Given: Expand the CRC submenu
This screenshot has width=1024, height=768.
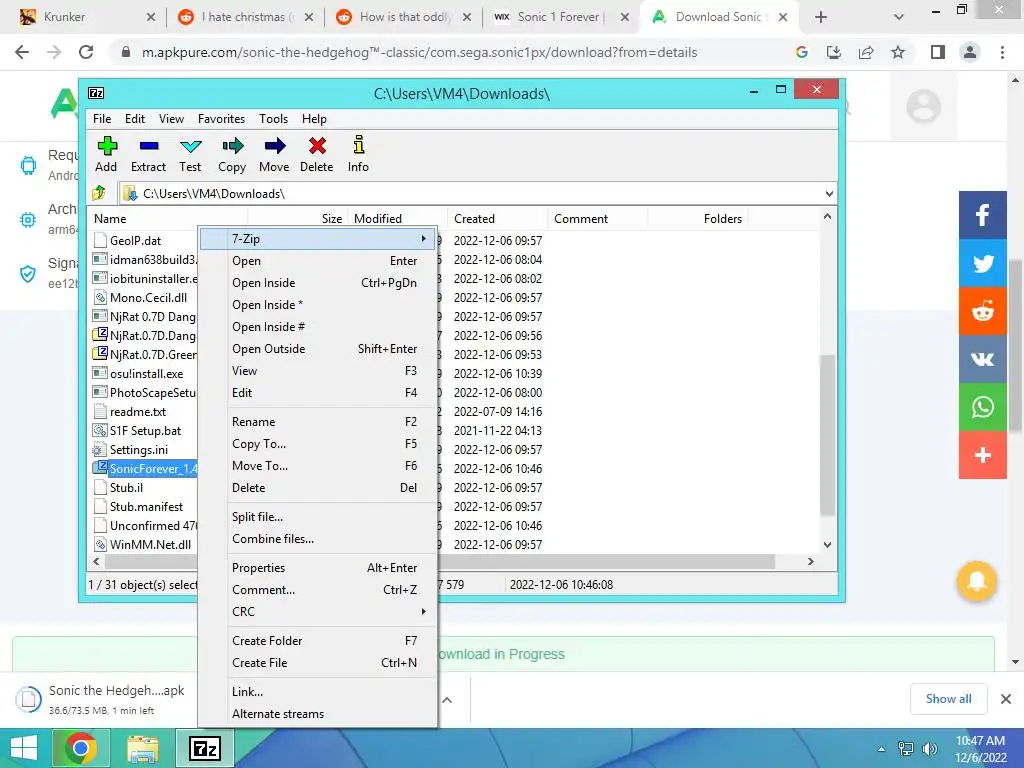Looking at the screenshot, I should click(x=318, y=612).
